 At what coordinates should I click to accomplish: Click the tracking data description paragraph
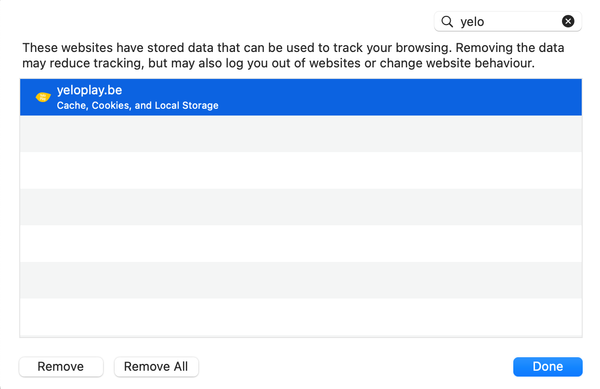pyautogui.click(x=293, y=55)
